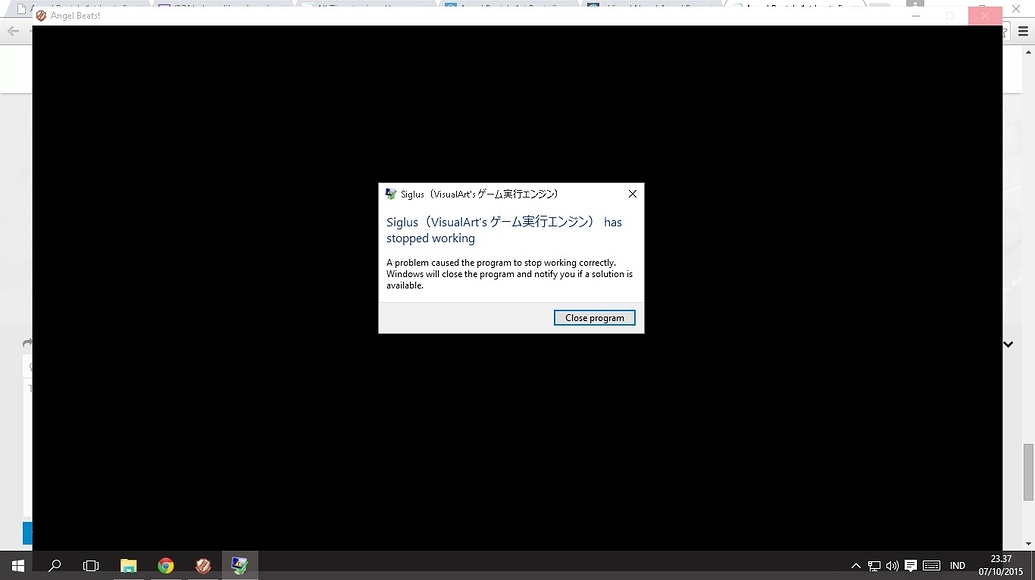Screen dimensions: 1035x580
Task: Open File Explorer from the taskbar
Action: pyautogui.click(x=128, y=565)
